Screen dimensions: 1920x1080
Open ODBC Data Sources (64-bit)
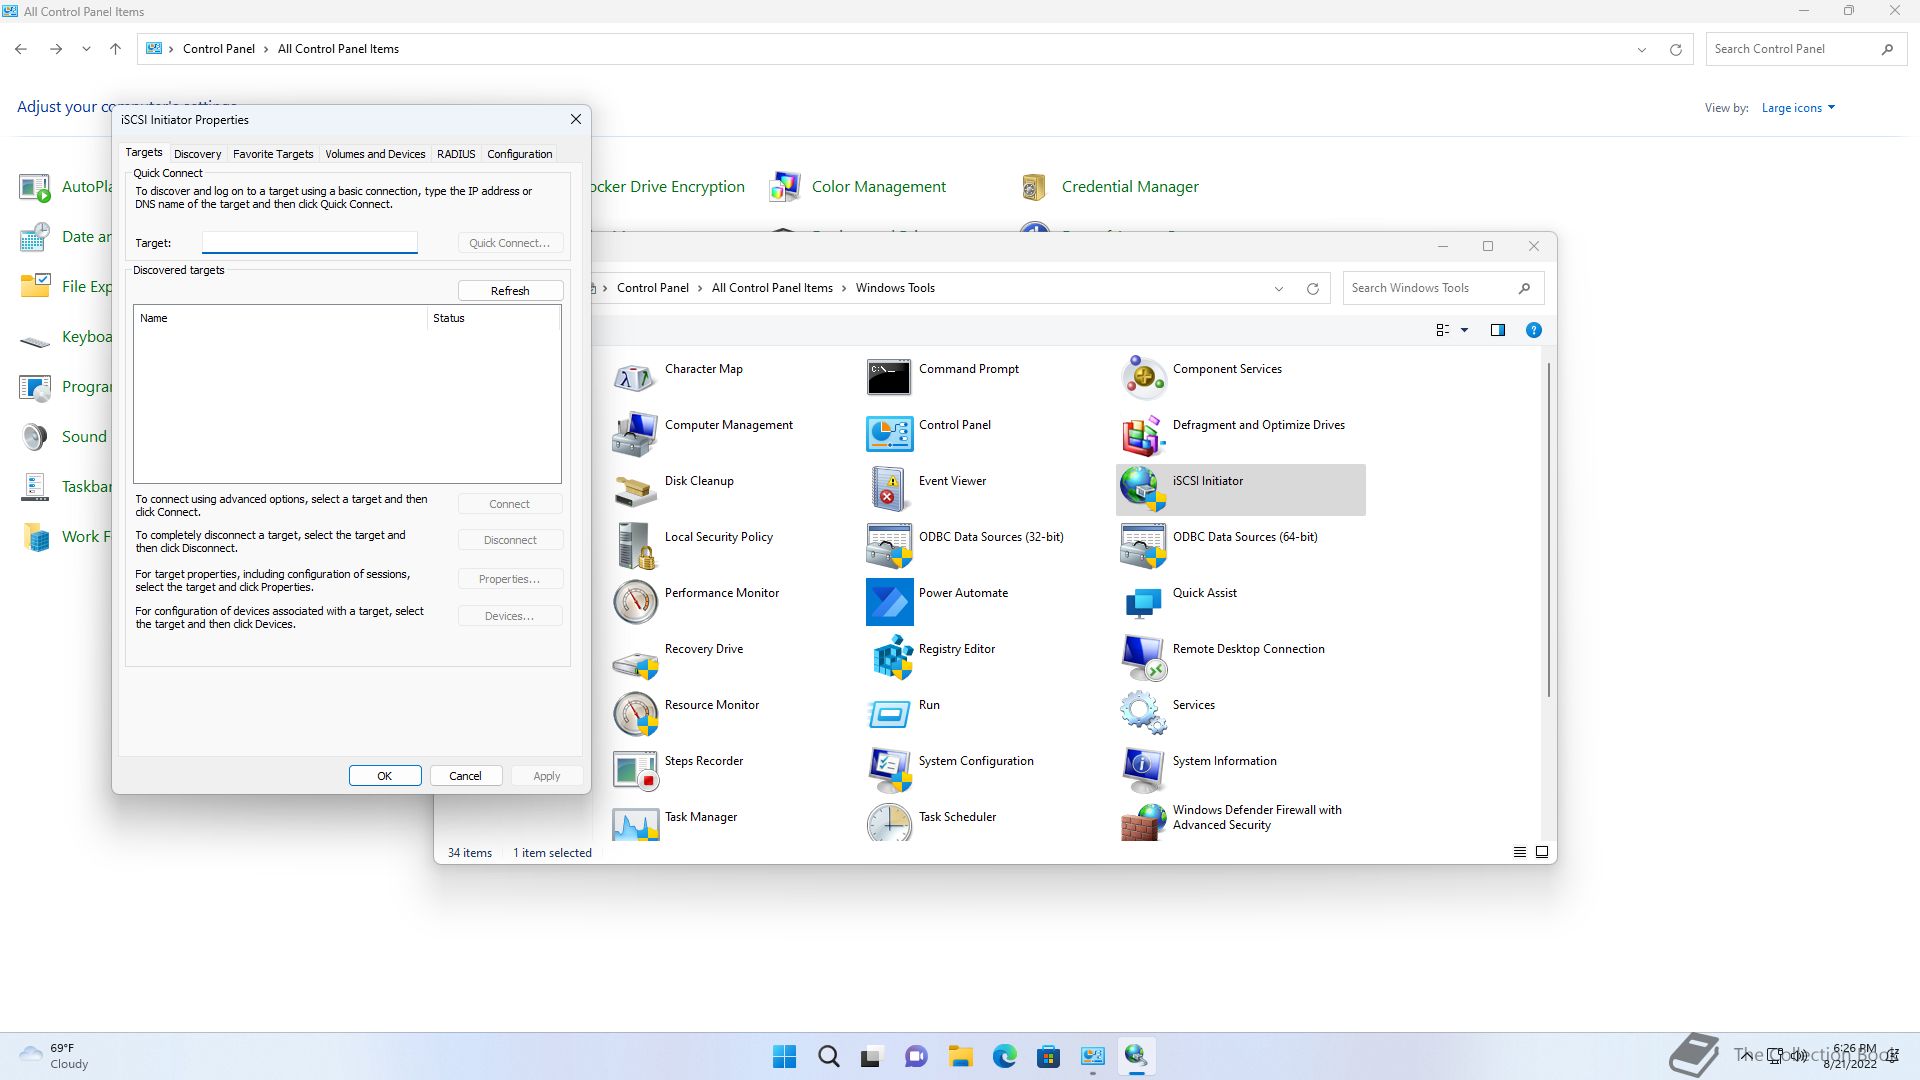(1143, 546)
